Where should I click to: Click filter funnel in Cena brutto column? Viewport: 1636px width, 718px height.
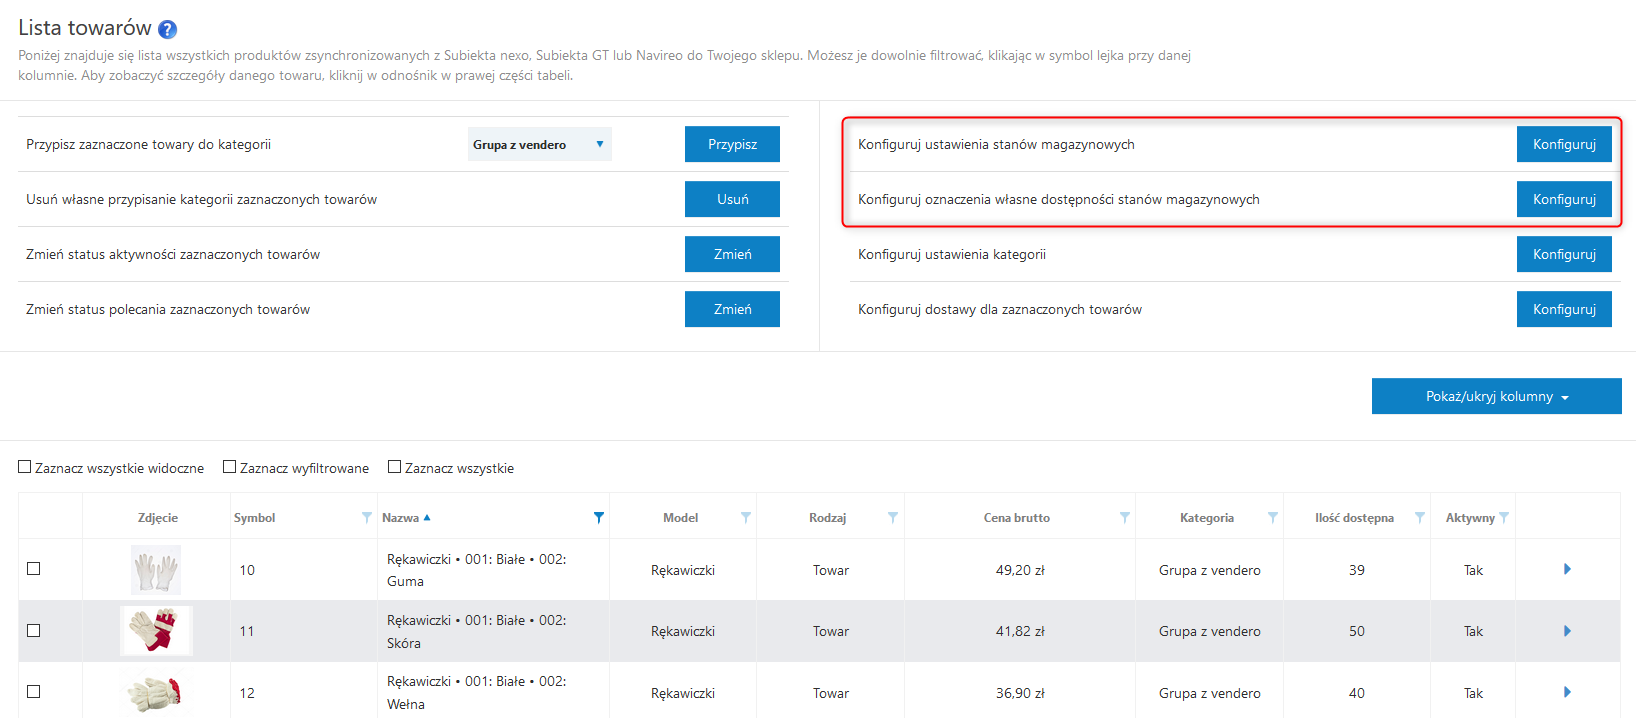pyautogui.click(x=1124, y=518)
